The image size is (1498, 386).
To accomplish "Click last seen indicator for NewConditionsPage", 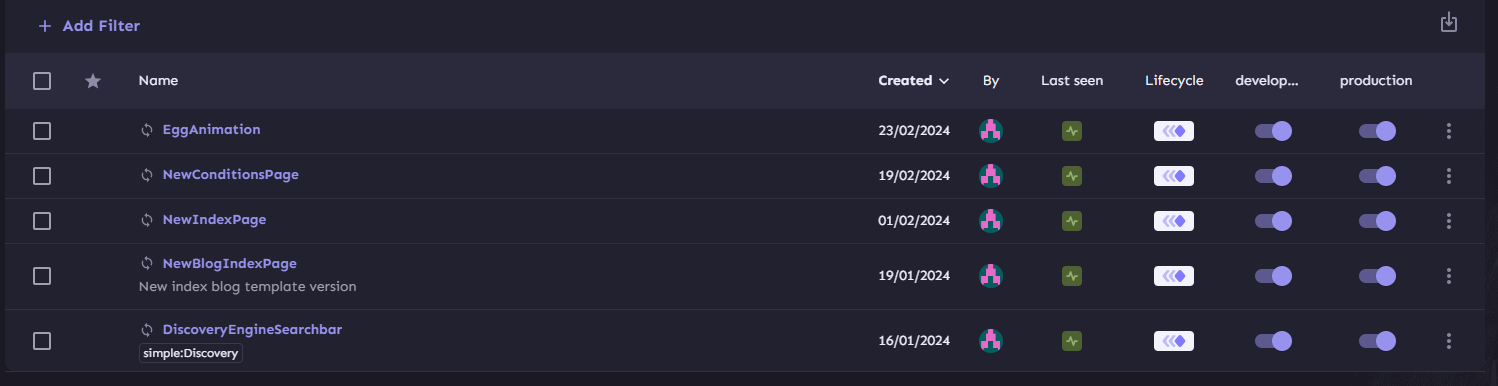I will pos(1072,176).
